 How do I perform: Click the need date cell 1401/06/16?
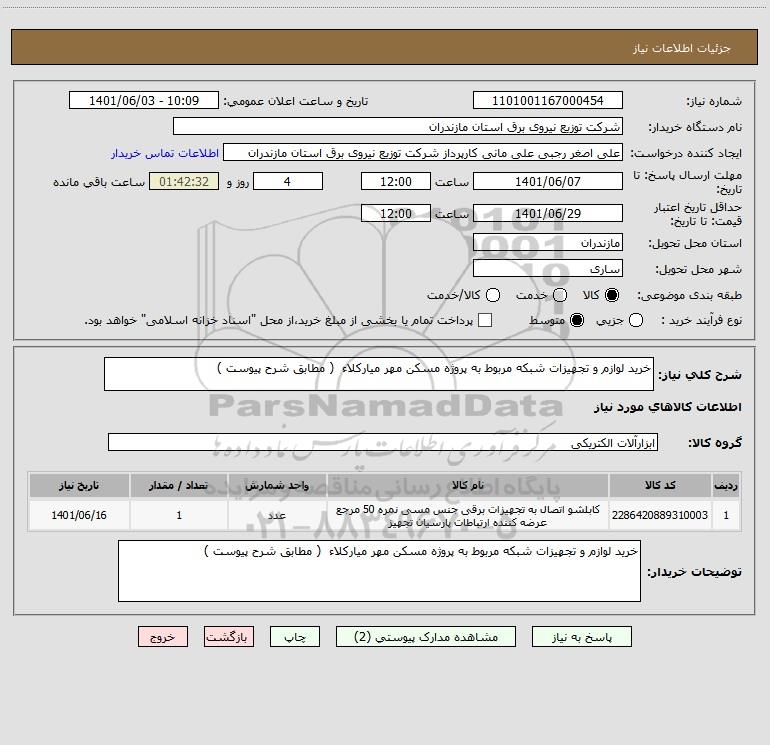[x=79, y=515]
